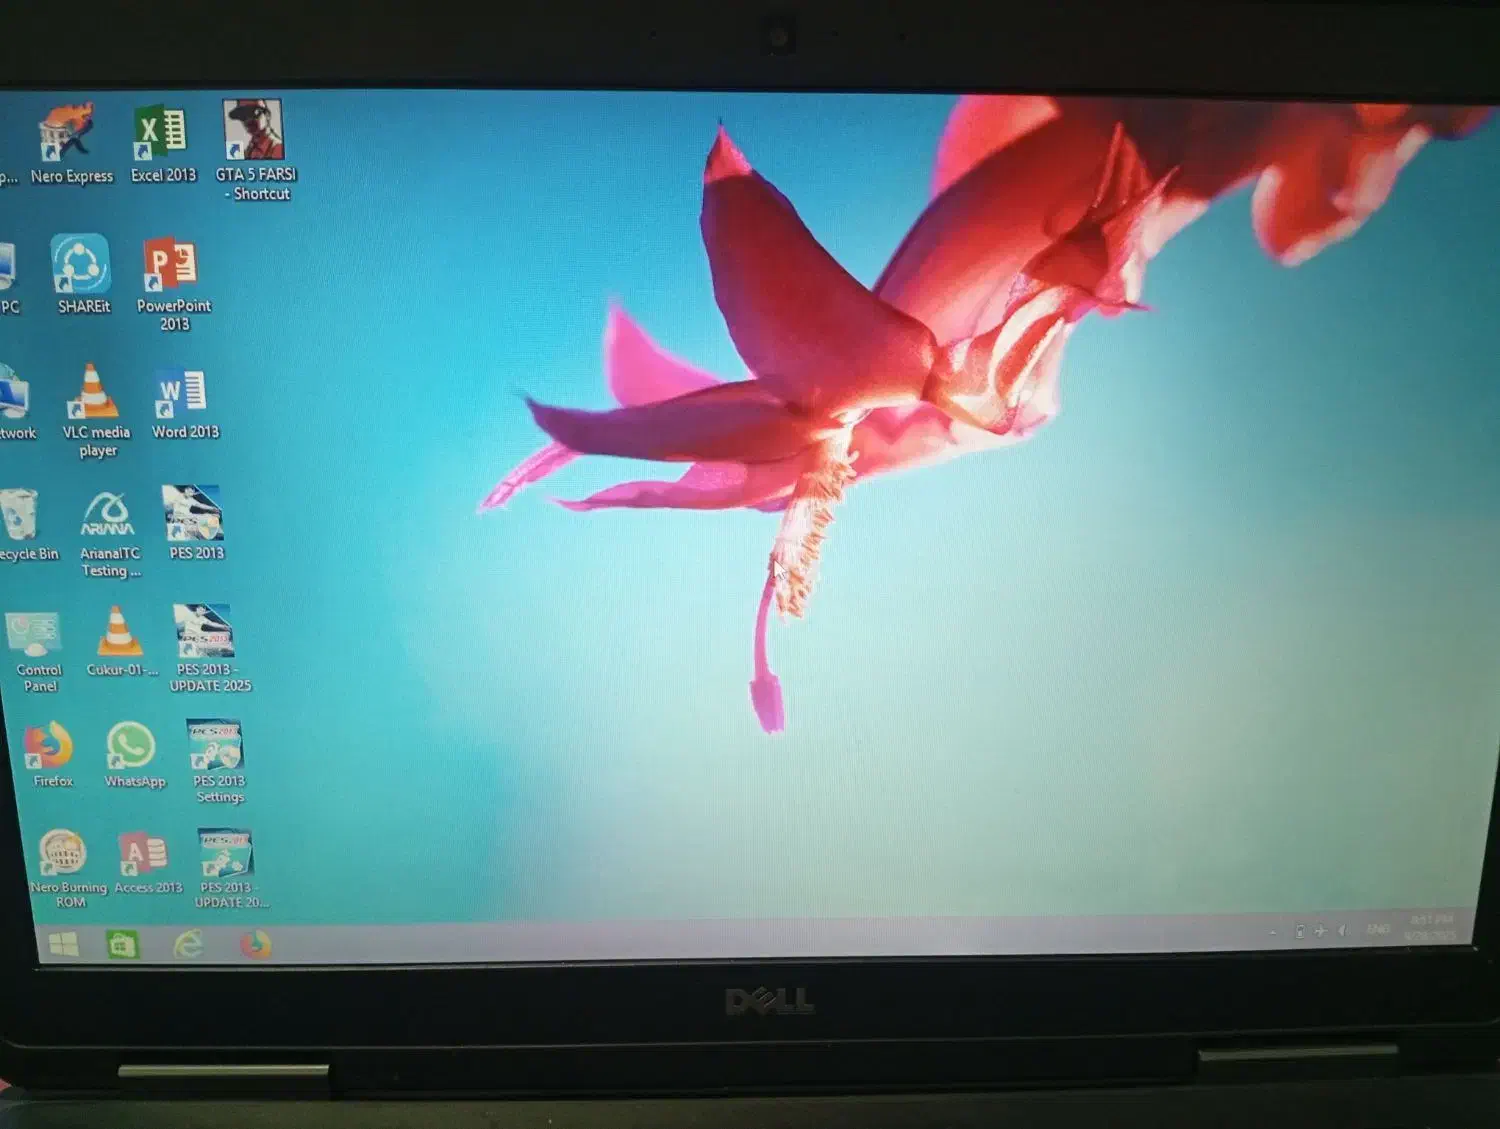Open PowerPoint 2013 desktop shortcut

(171, 265)
